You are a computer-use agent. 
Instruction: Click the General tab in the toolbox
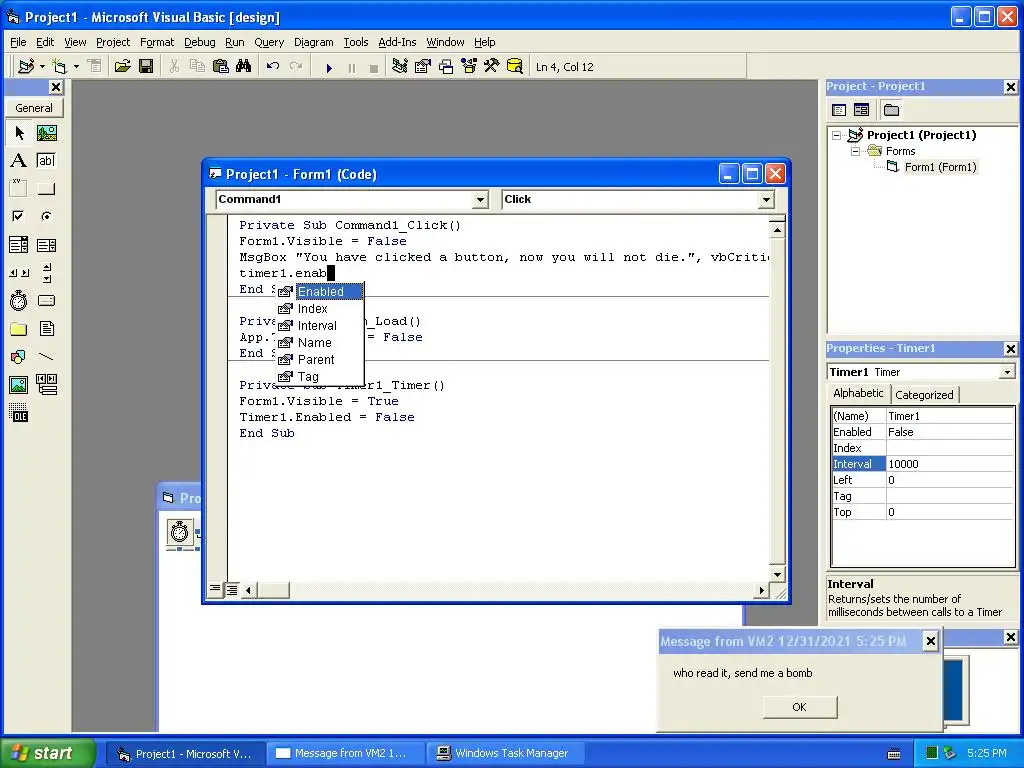[x=34, y=108]
